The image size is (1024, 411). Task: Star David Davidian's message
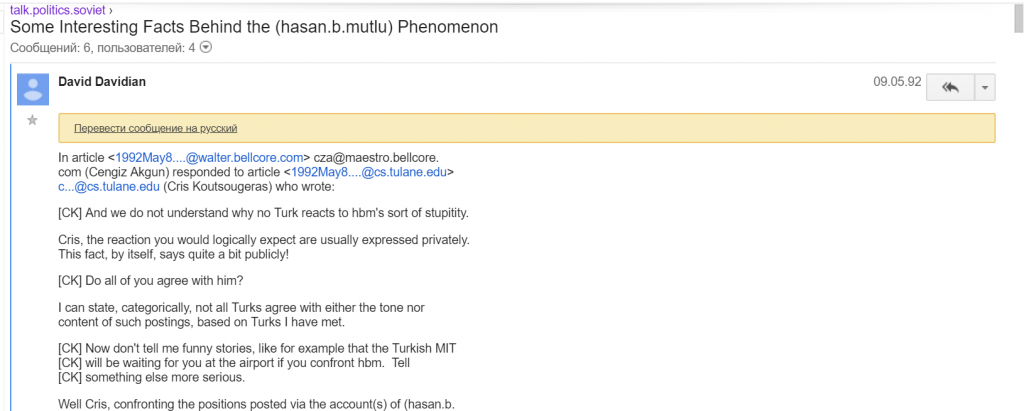(x=32, y=120)
